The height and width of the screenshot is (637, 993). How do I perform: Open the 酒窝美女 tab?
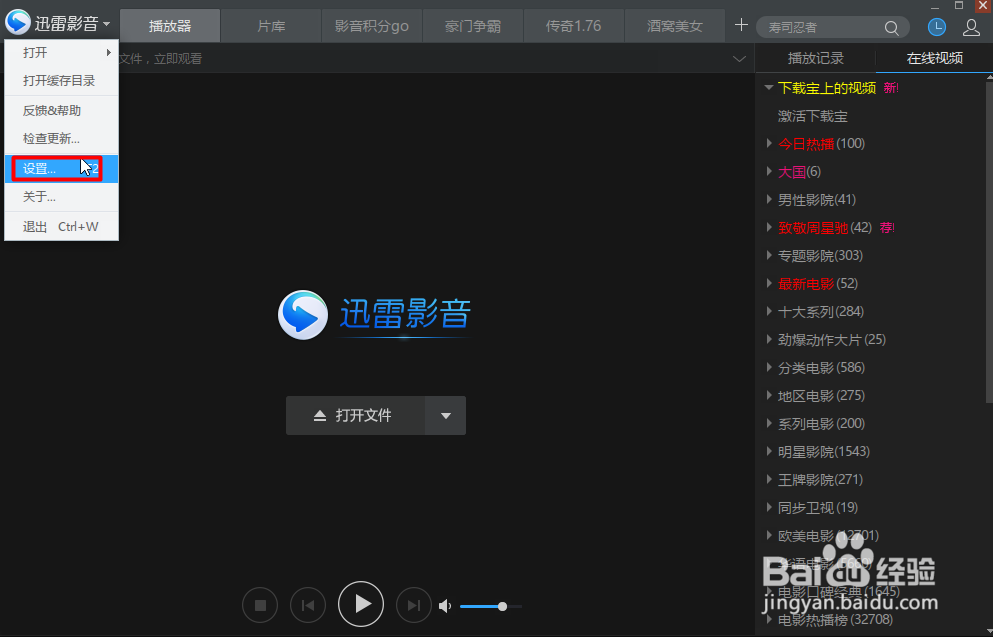click(675, 26)
